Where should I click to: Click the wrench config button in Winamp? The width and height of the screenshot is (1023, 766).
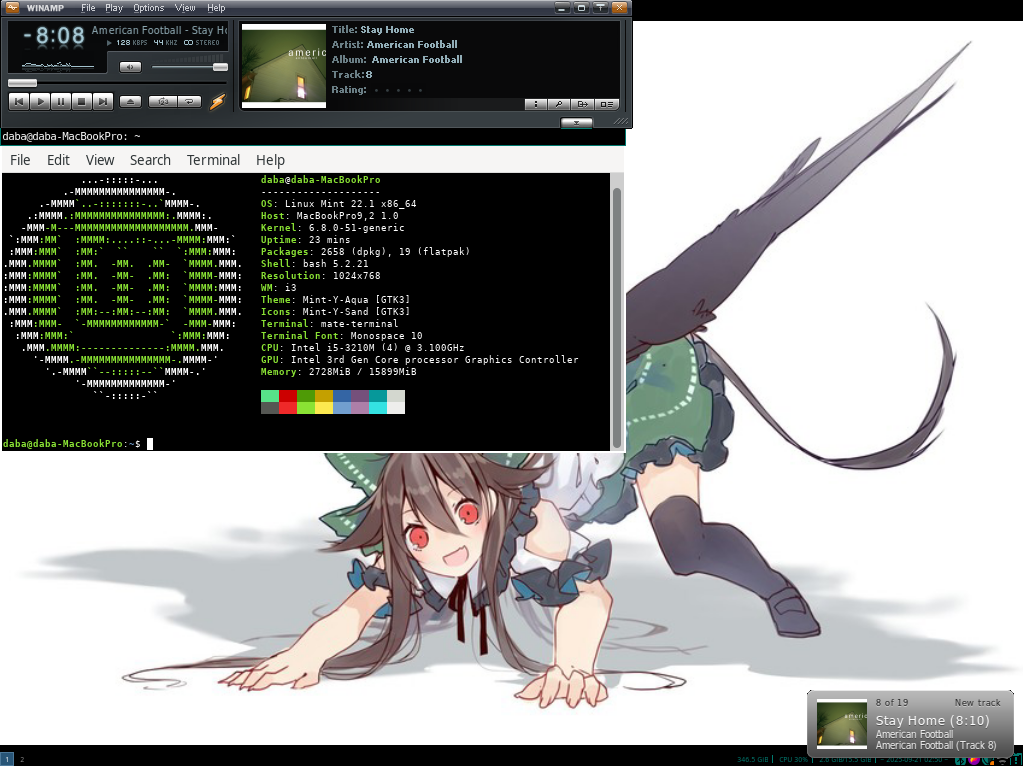coord(559,104)
